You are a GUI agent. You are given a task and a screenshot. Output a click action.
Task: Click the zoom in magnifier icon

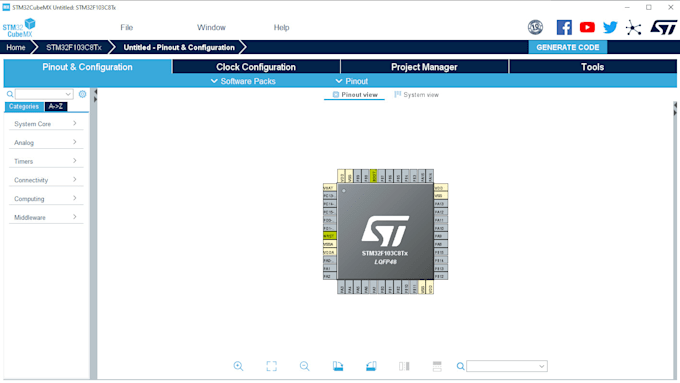[x=238, y=366]
